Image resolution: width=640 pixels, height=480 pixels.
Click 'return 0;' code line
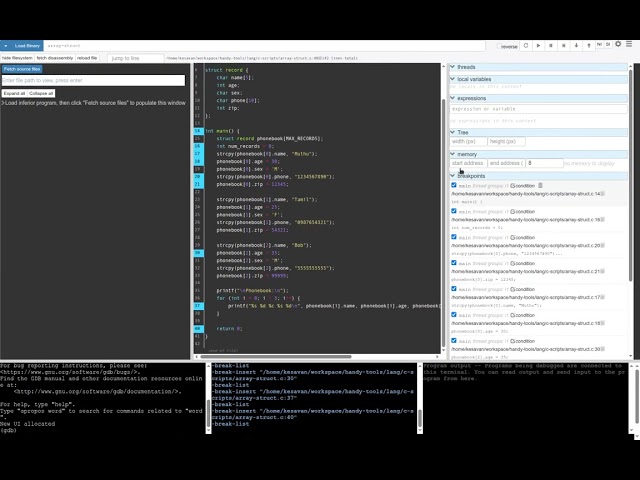tap(229, 329)
